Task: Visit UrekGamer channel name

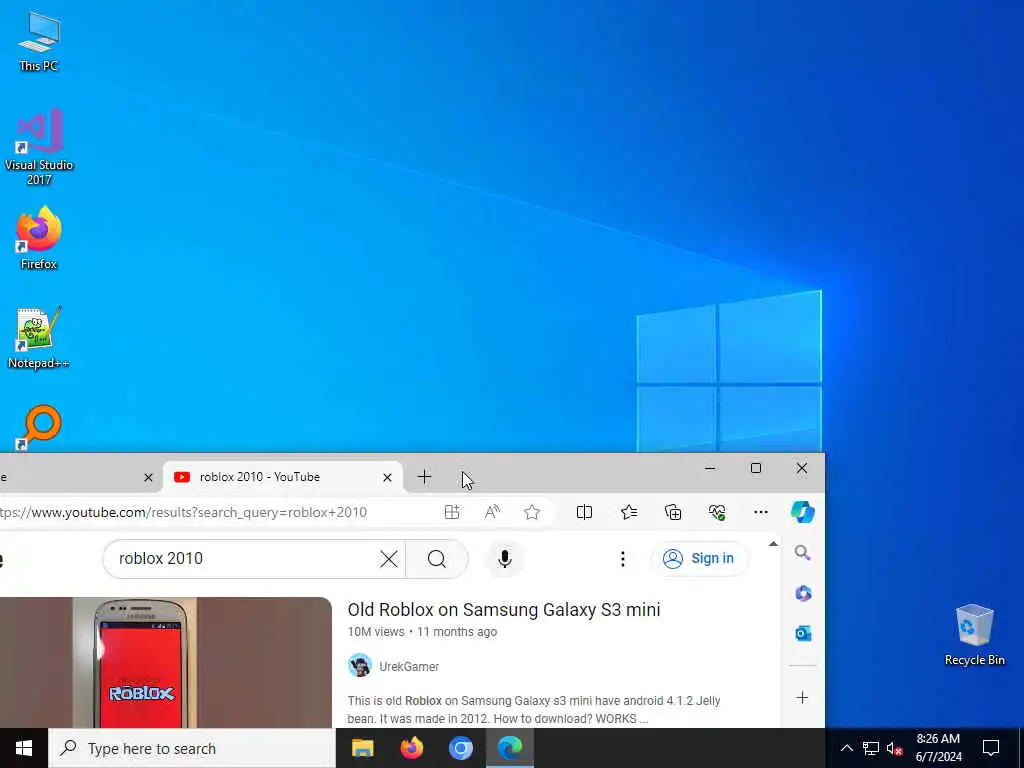Action: click(x=409, y=667)
